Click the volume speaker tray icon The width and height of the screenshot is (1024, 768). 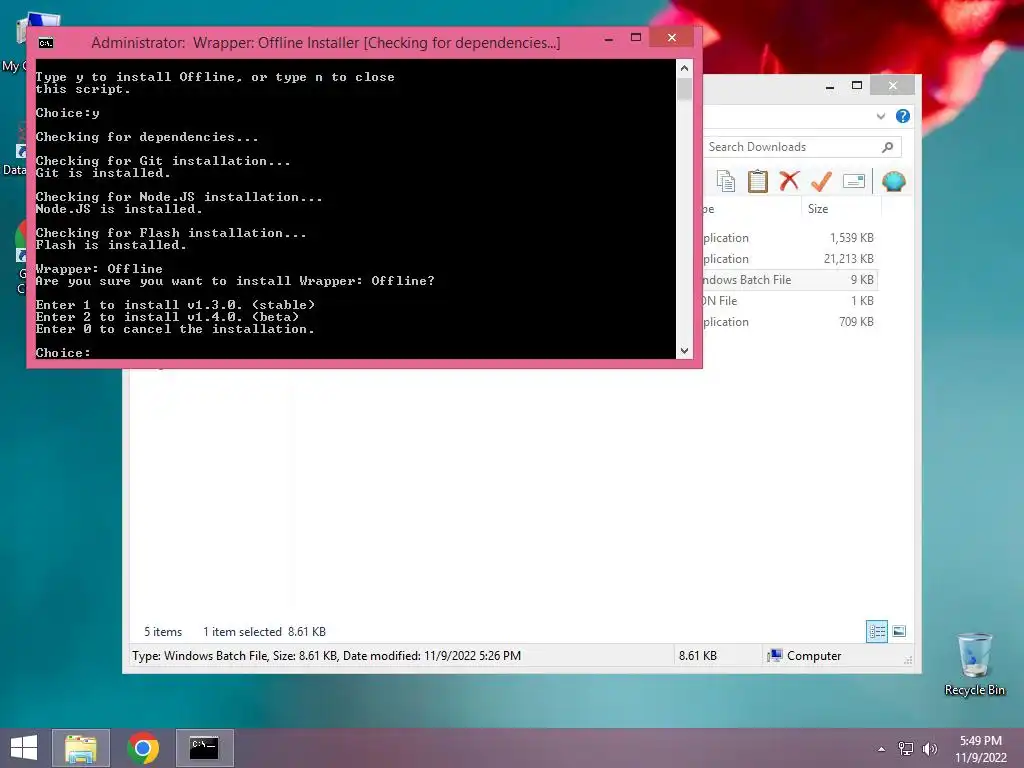click(930, 748)
